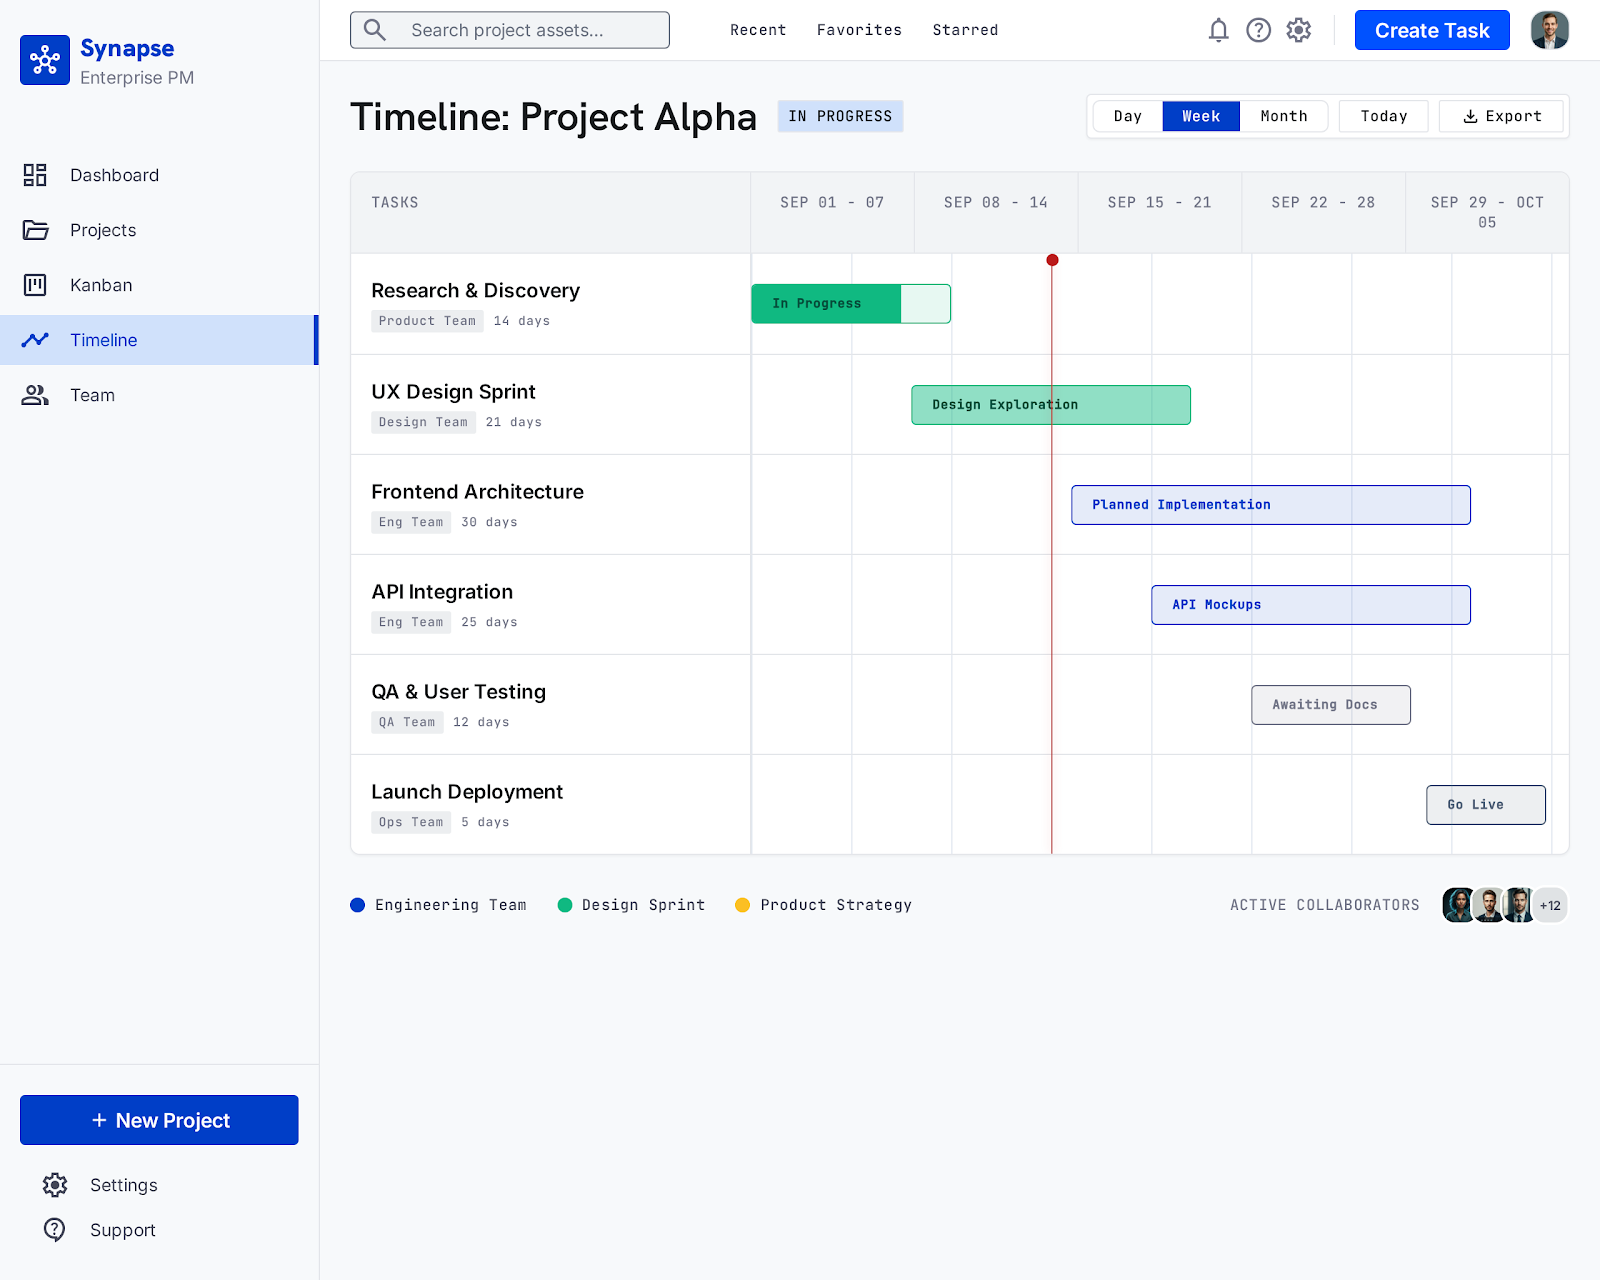
Task: Open the Kanban board icon
Action: [x=35, y=285]
